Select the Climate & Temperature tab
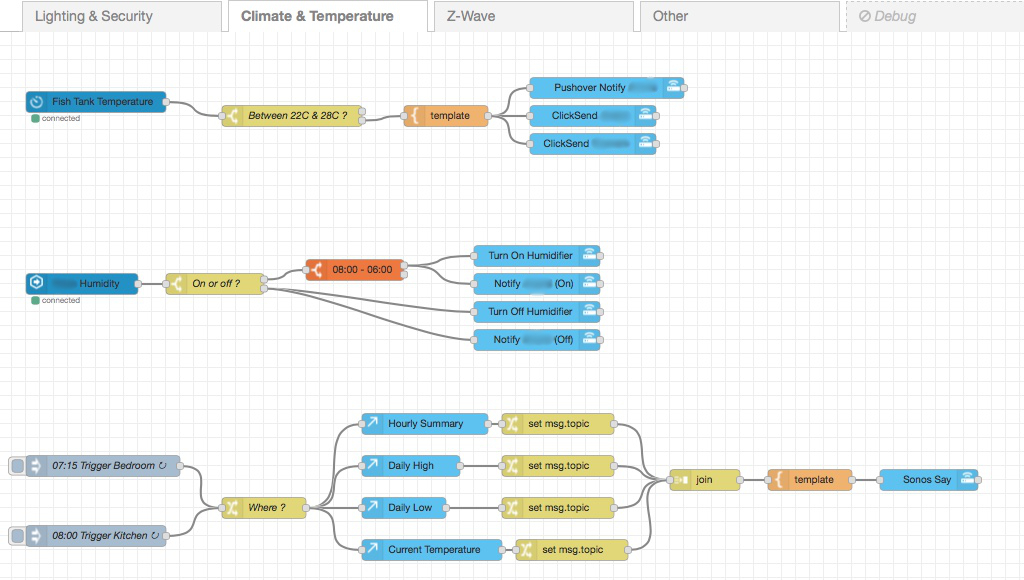The width and height of the screenshot is (1024, 580). 327,16
